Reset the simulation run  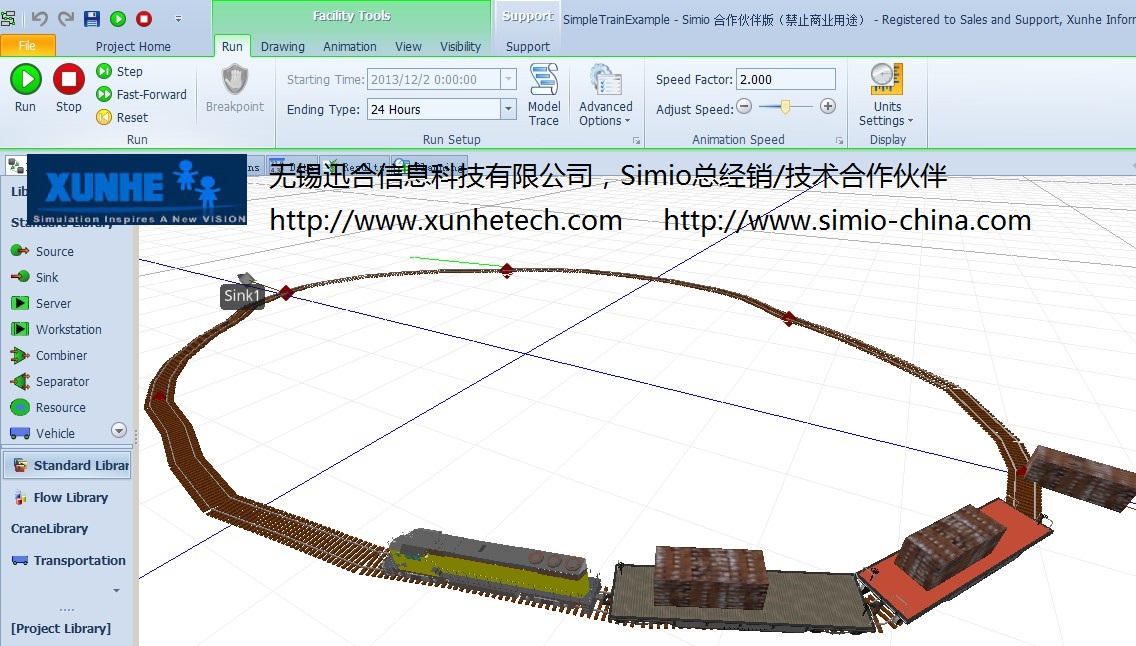[122, 117]
